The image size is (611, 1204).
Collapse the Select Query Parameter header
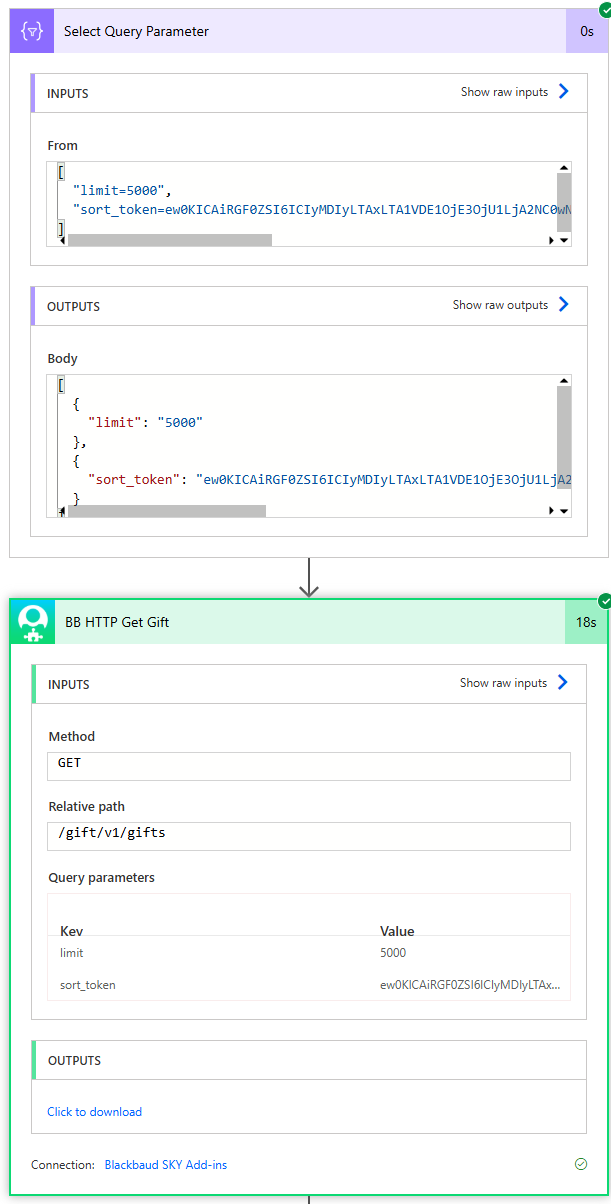tap(300, 31)
